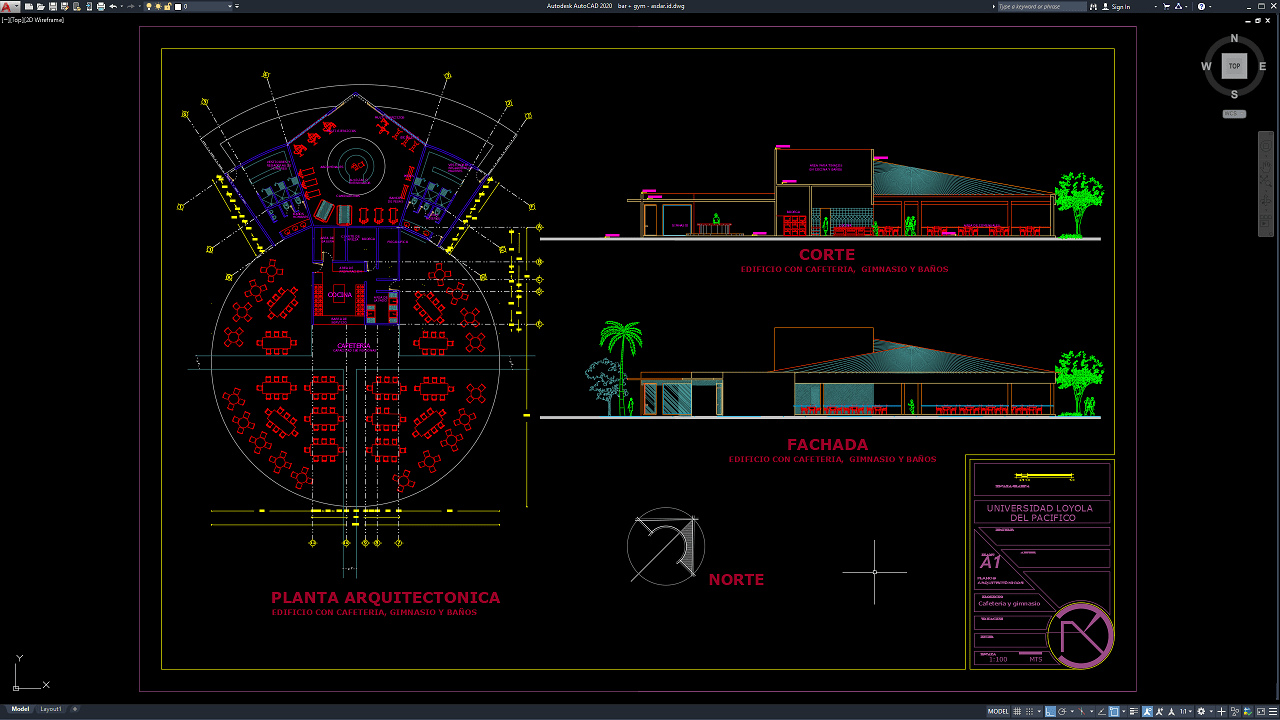1280x720 pixels.
Task: Click the Open folder icon
Action: 41,6
